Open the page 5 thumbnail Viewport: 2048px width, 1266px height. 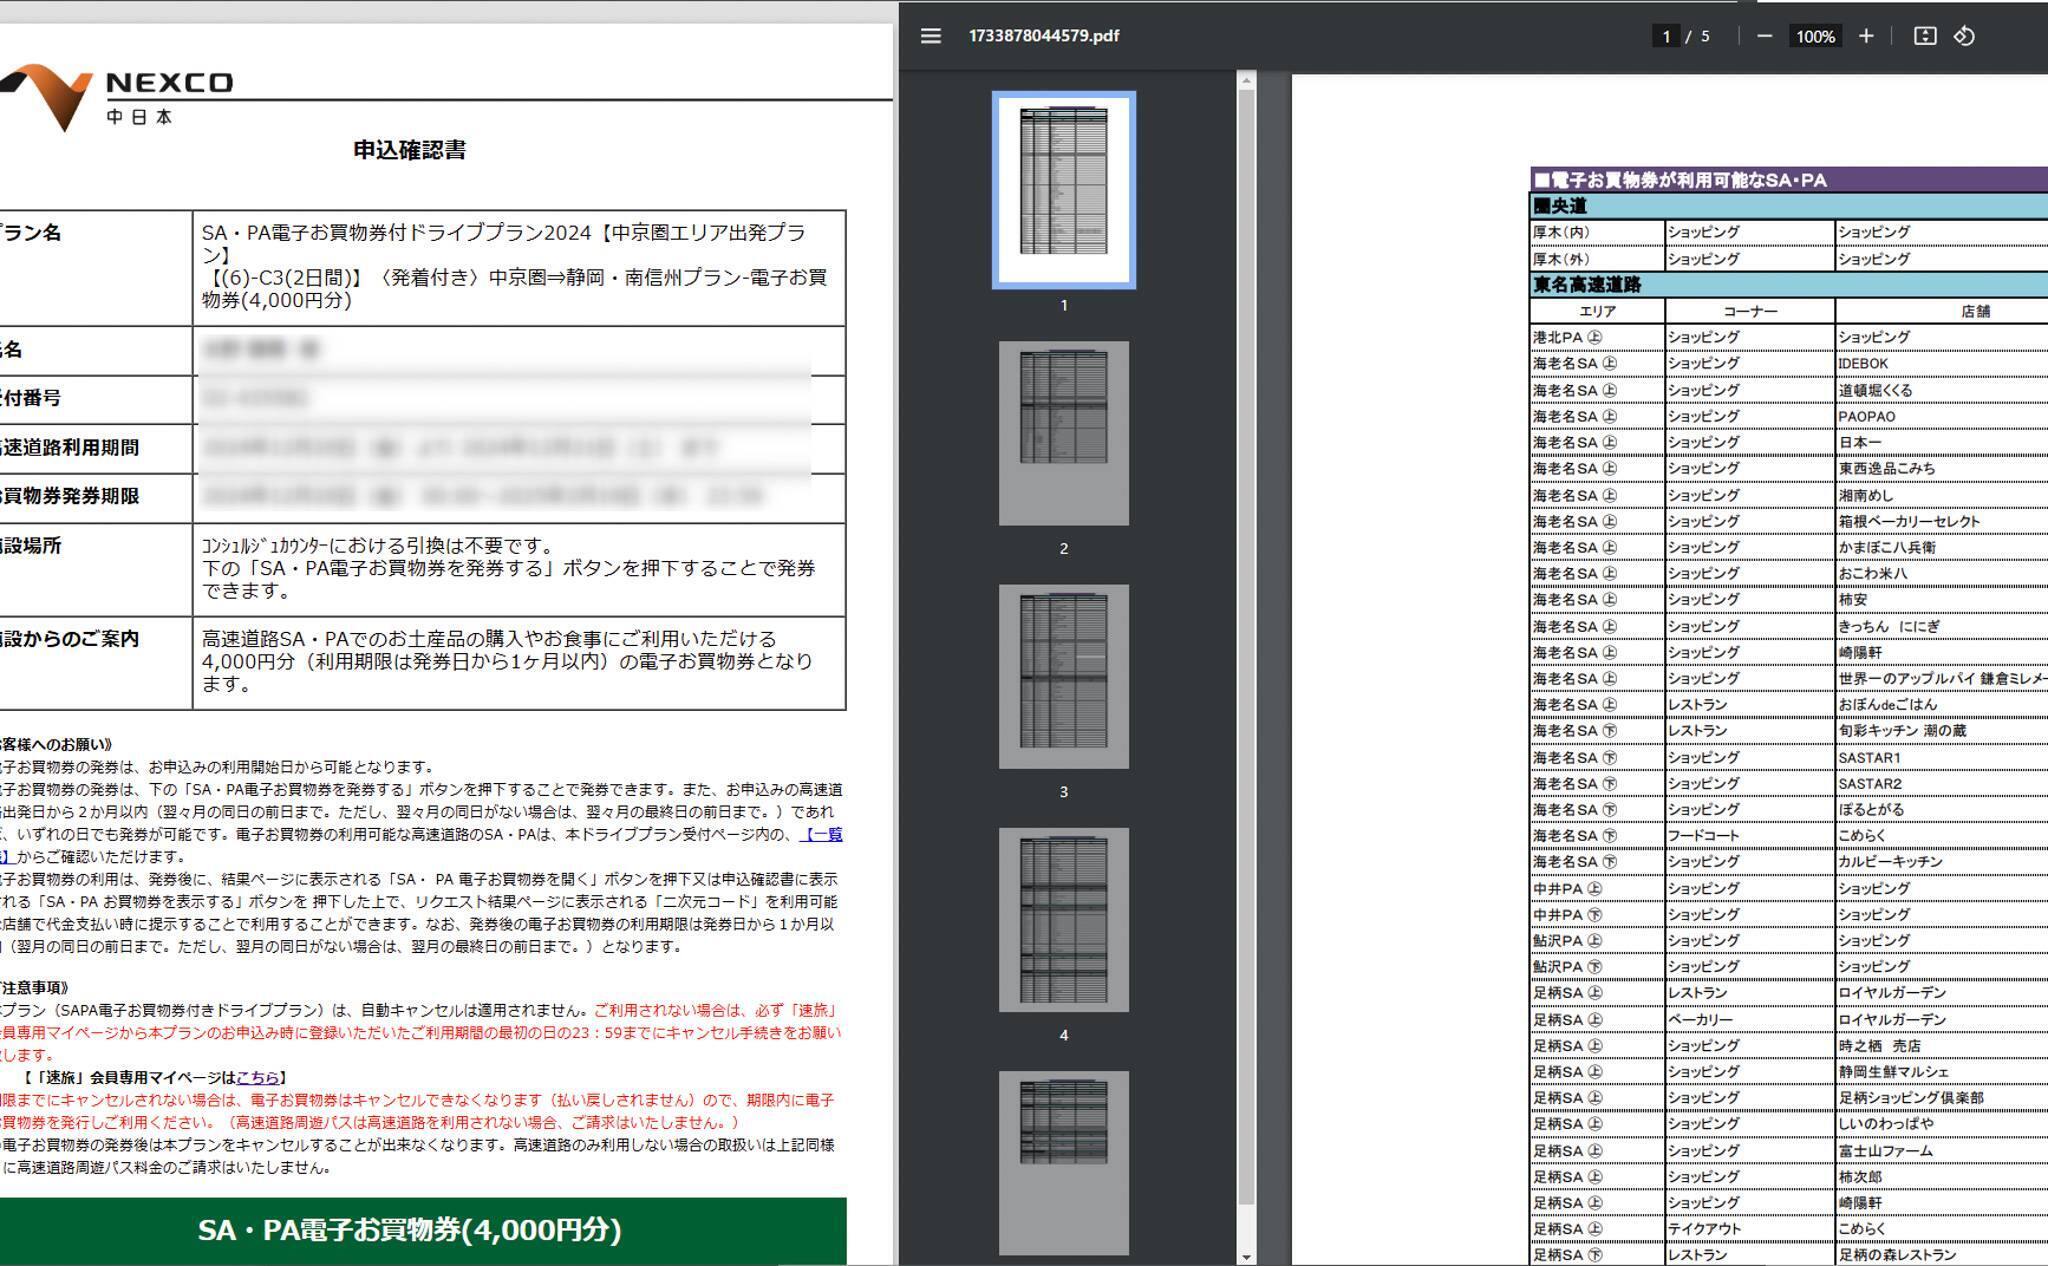tap(1064, 1163)
